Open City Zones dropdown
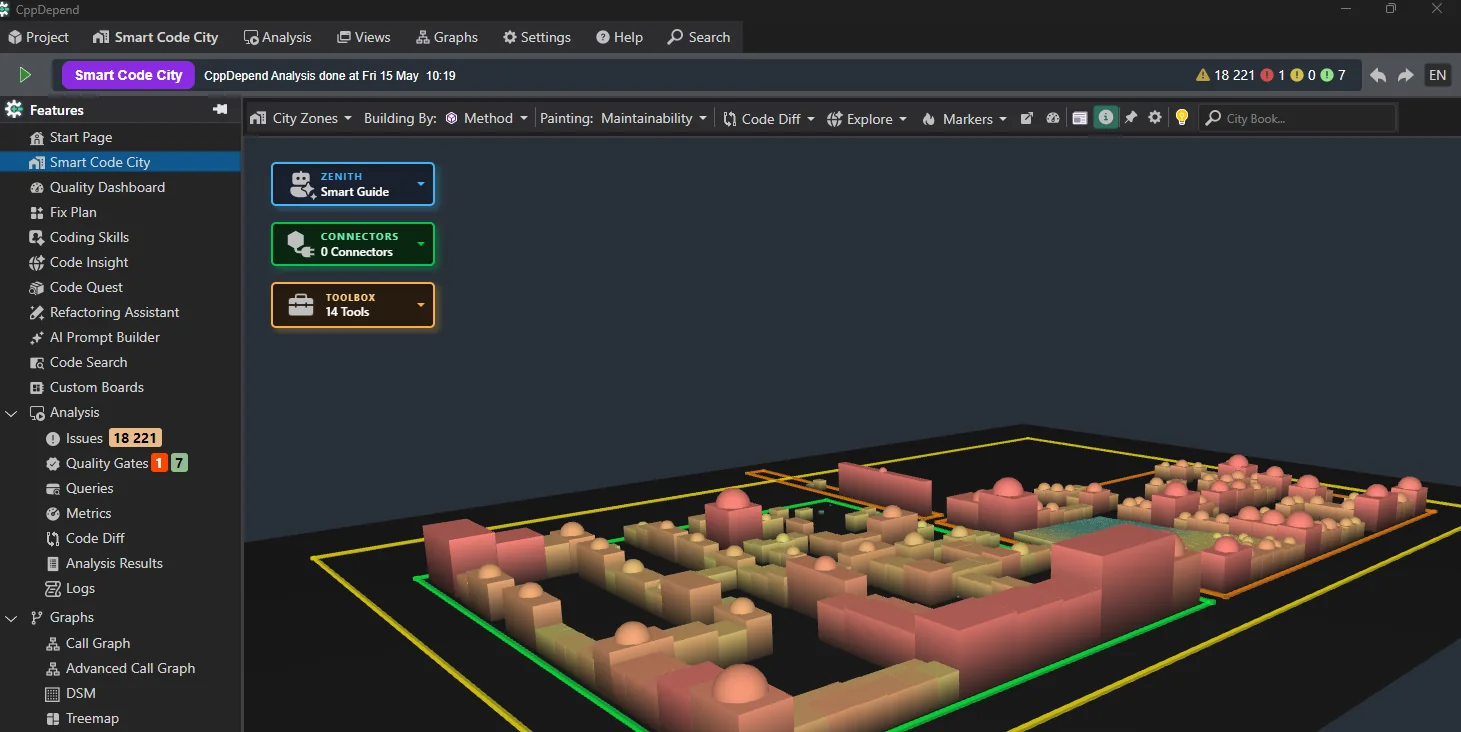This screenshot has width=1461, height=732. (x=301, y=118)
